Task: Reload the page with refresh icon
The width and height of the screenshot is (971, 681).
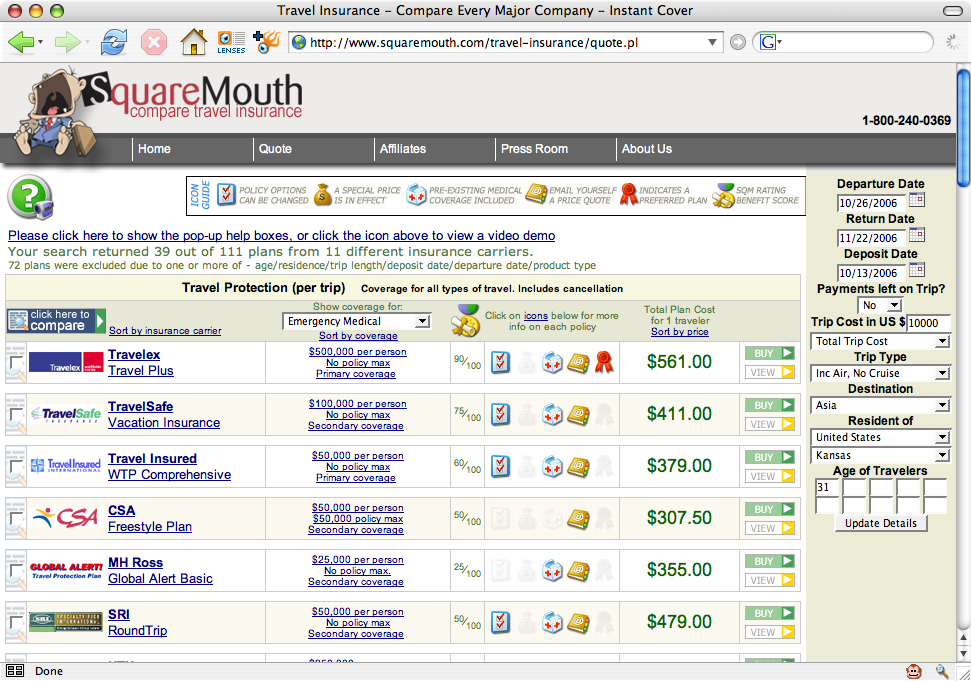Action: point(115,43)
